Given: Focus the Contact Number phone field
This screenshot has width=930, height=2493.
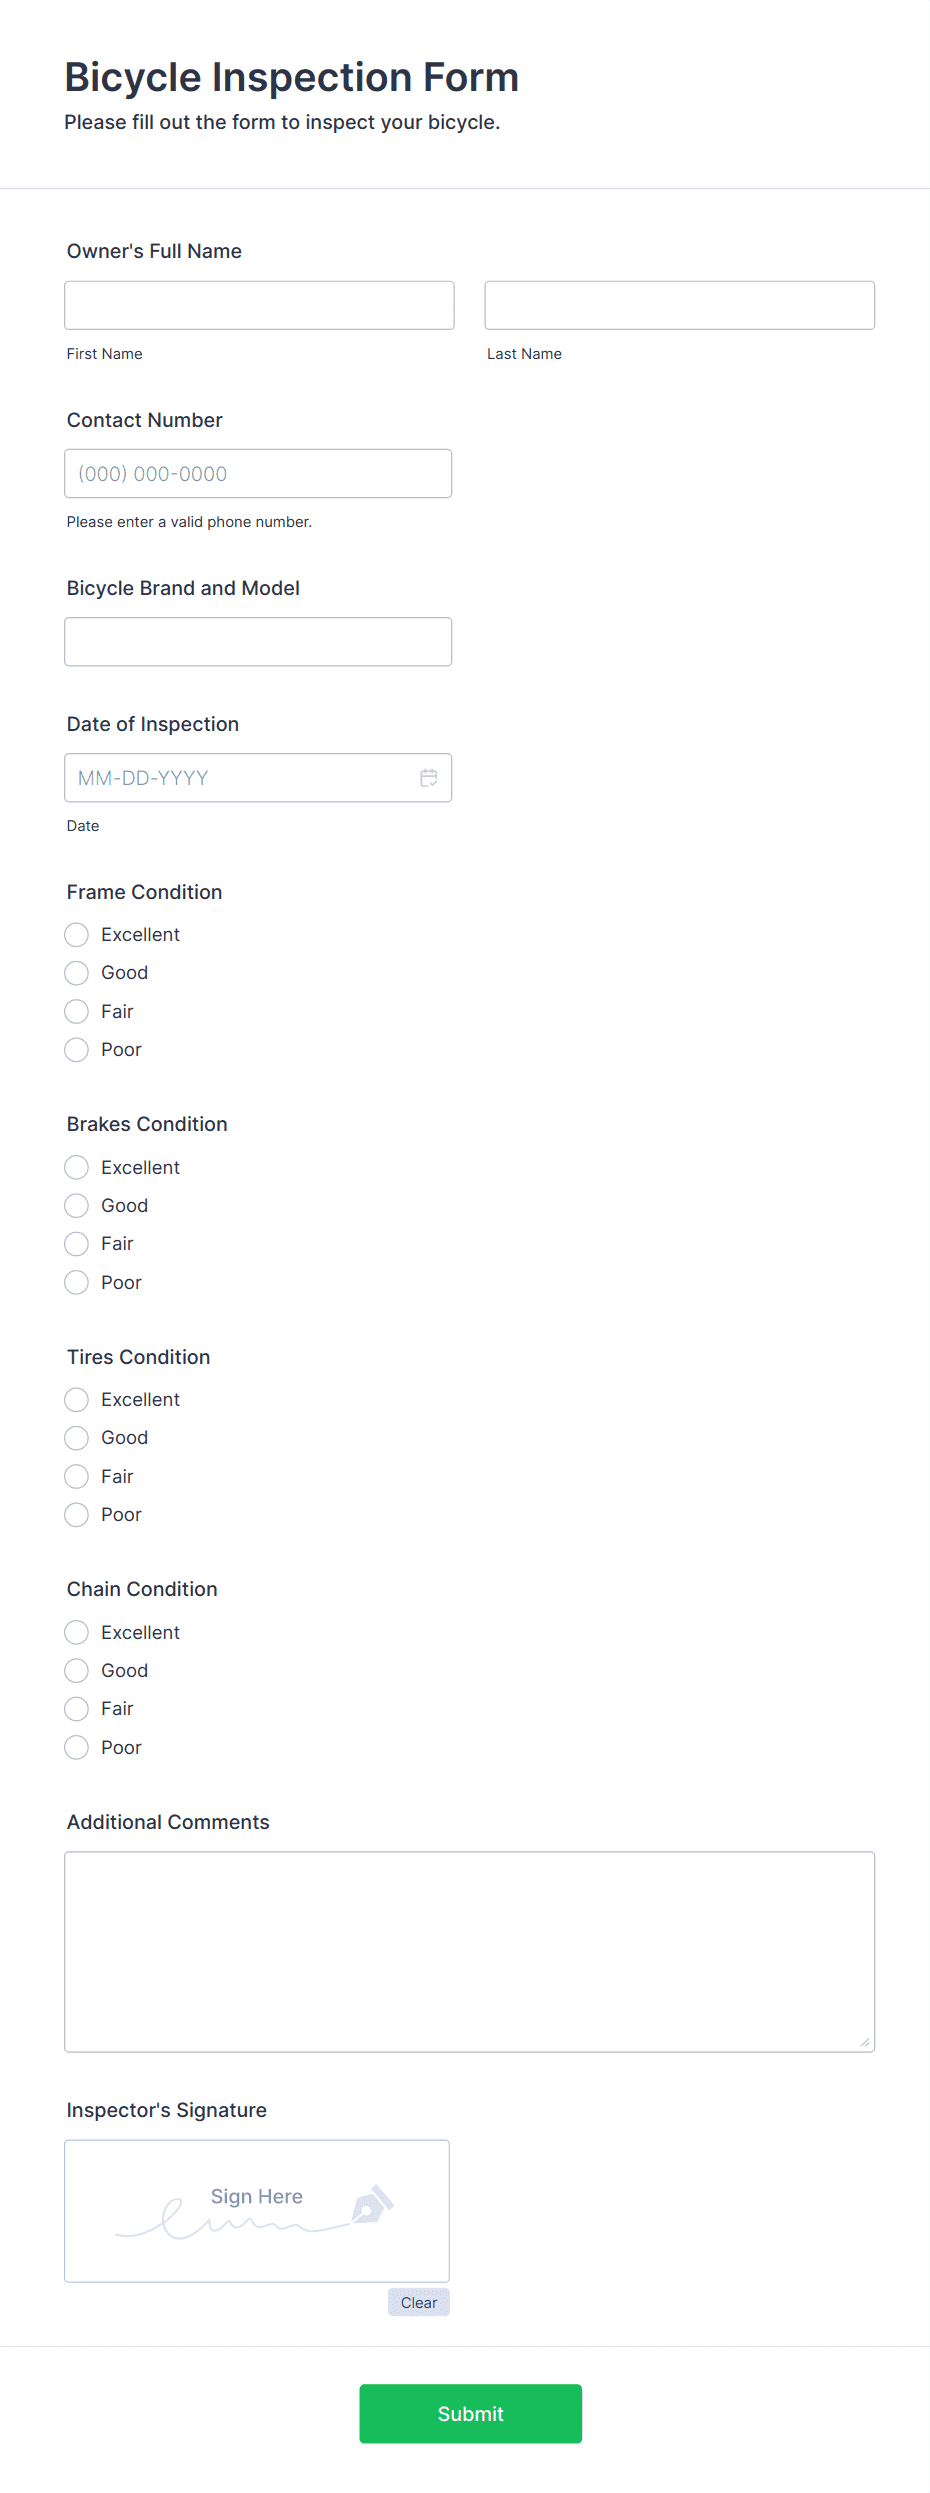Looking at the screenshot, I should pyautogui.click(x=258, y=473).
